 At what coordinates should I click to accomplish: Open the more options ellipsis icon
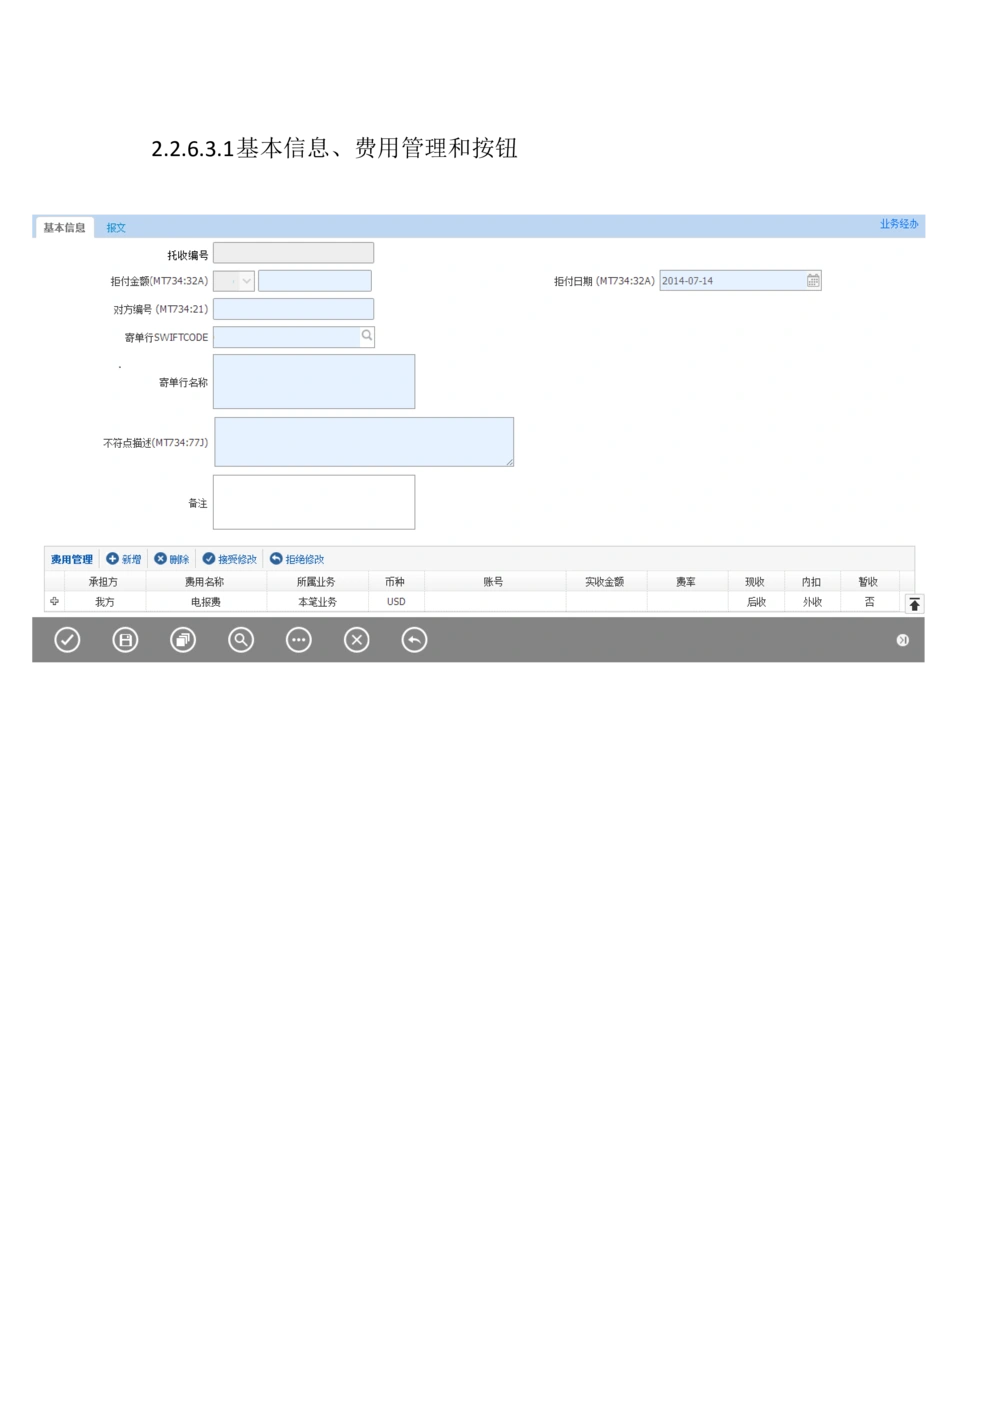click(299, 640)
